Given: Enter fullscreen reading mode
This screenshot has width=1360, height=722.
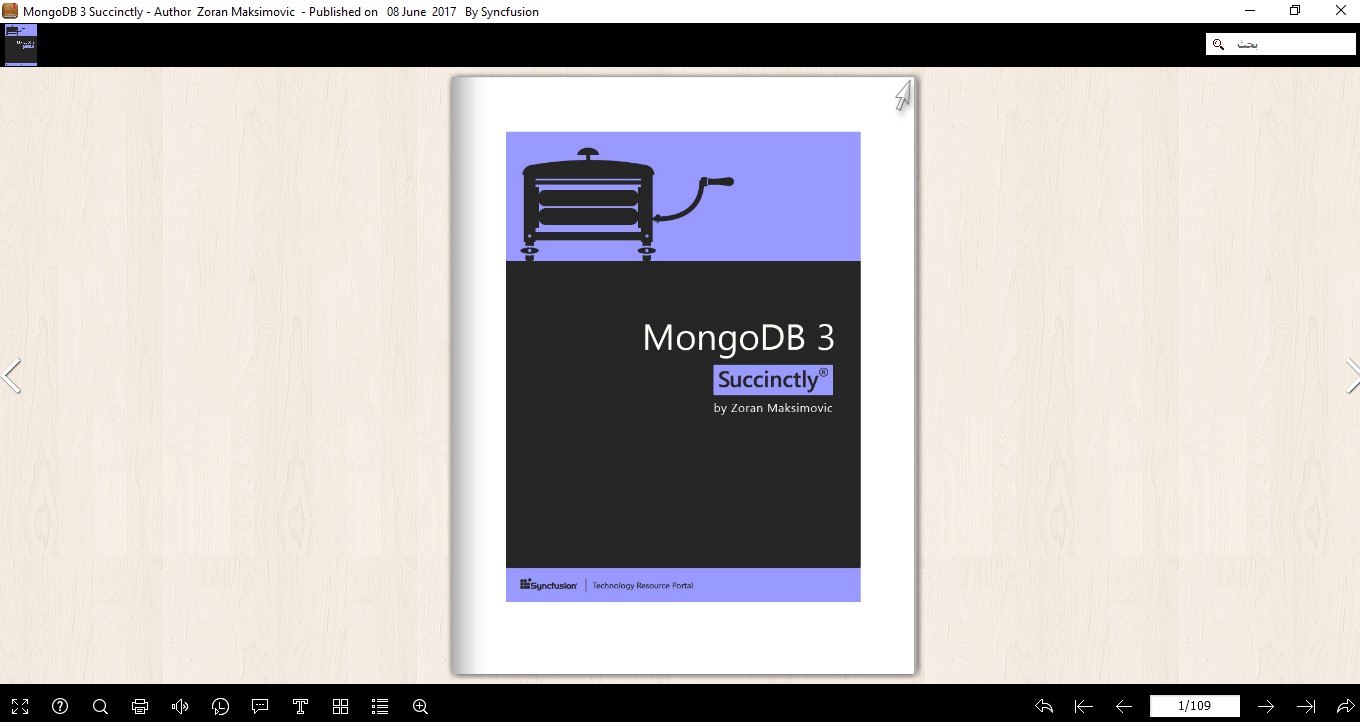Looking at the screenshot, I should pos(20,707).
